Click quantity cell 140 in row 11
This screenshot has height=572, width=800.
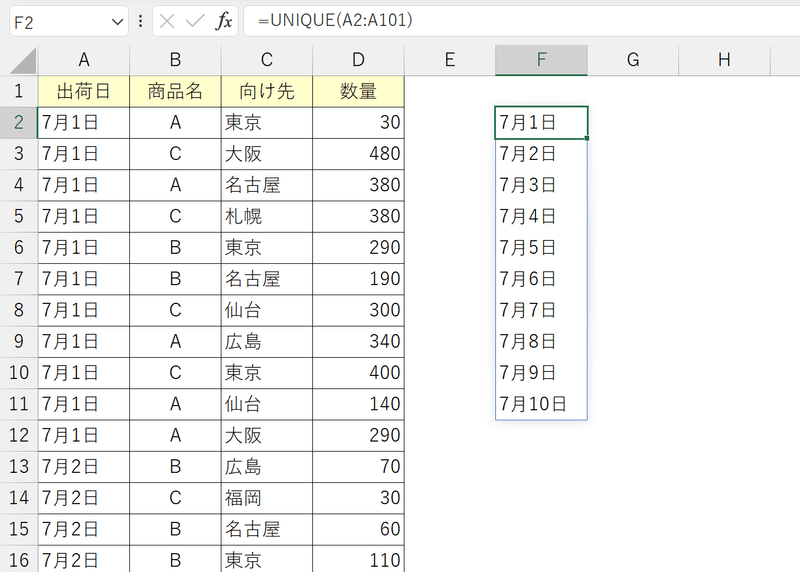coord(358,404)
